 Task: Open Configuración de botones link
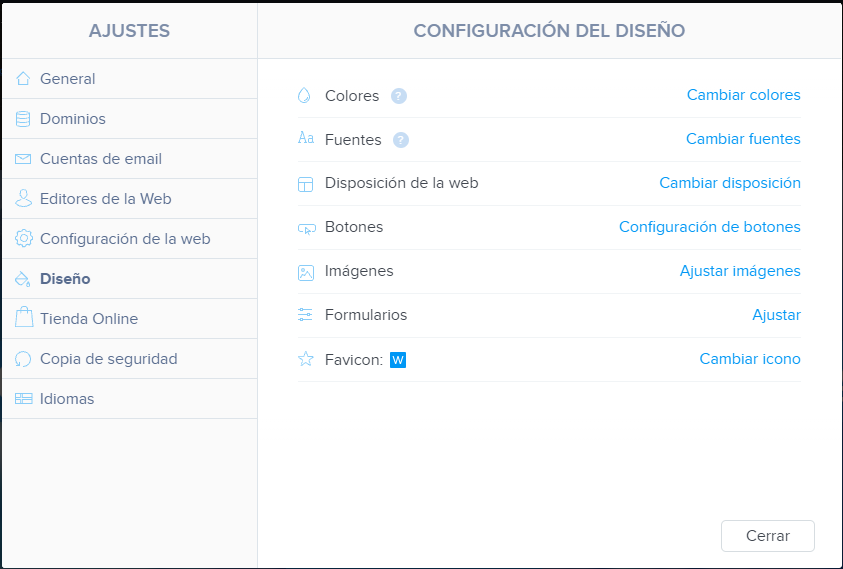click(710, 227)
